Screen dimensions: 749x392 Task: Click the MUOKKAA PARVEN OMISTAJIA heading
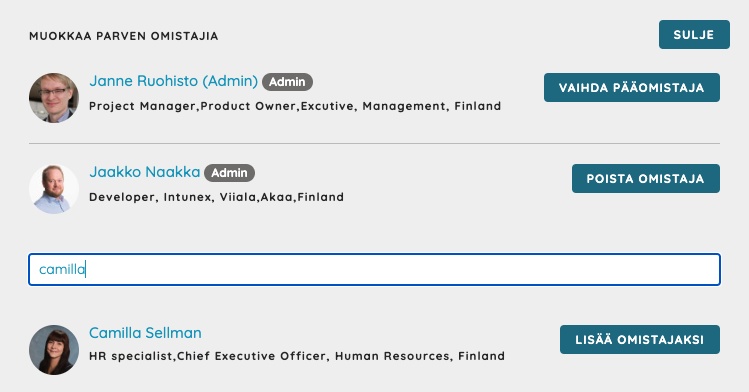124,36
